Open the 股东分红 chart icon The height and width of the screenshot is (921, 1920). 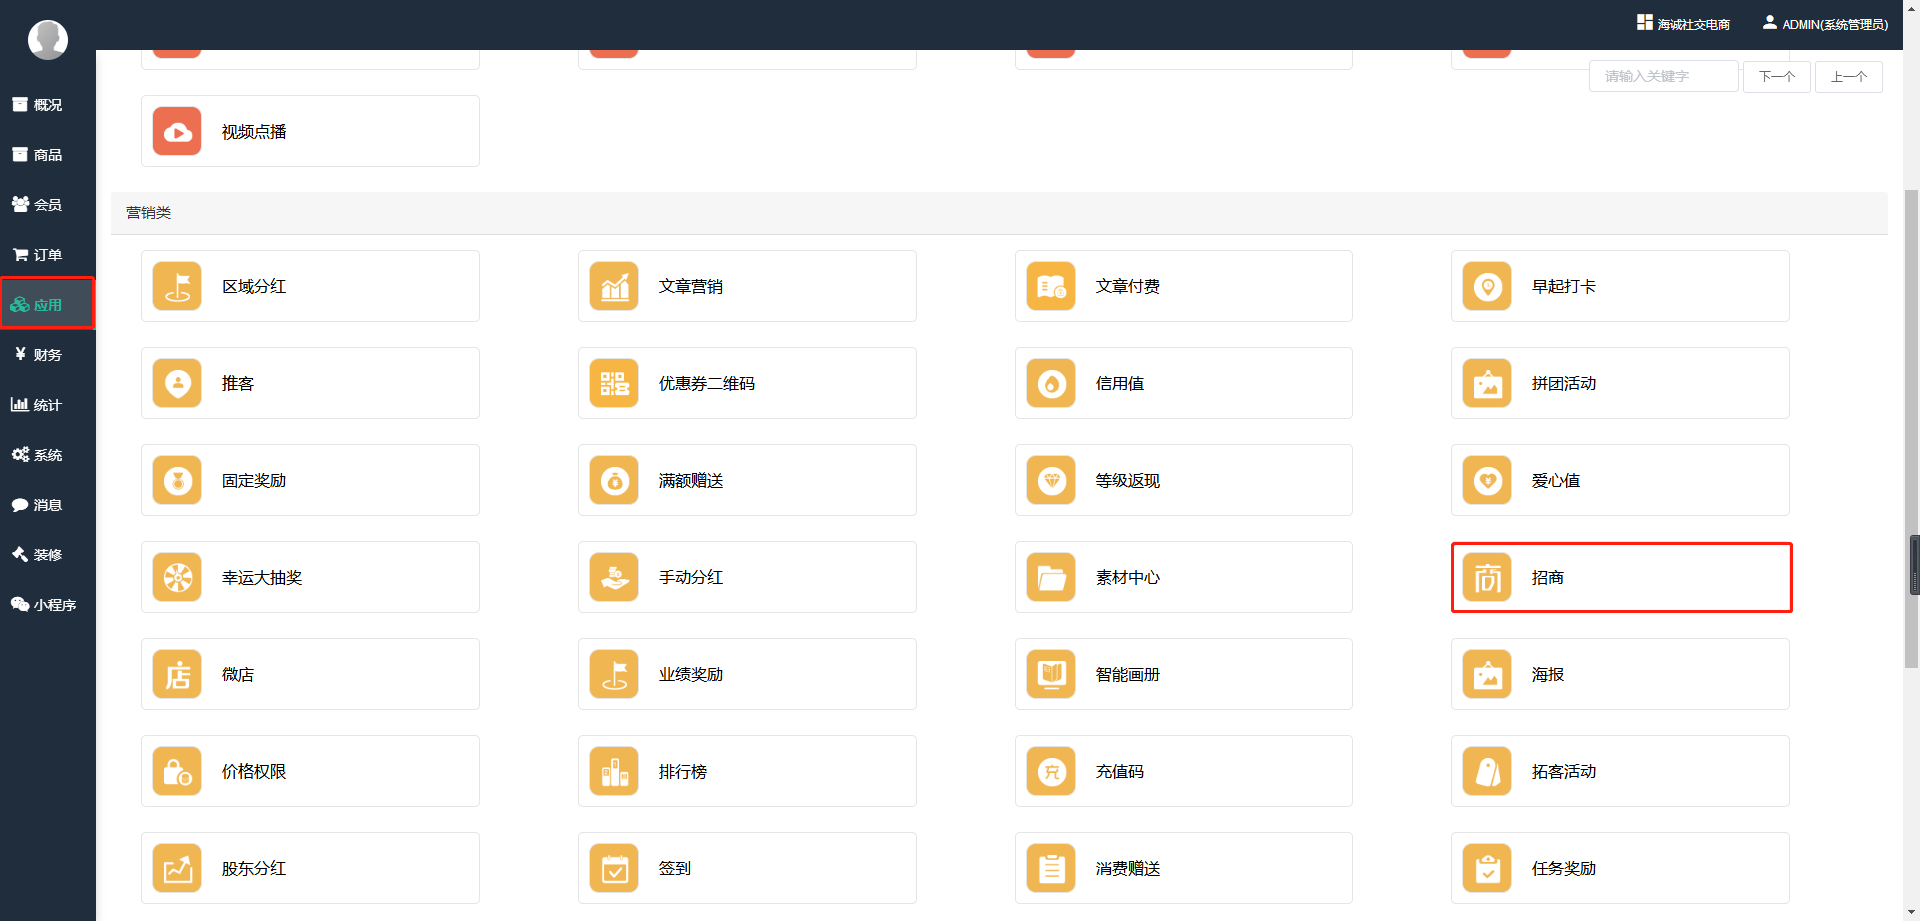point(177,869)
